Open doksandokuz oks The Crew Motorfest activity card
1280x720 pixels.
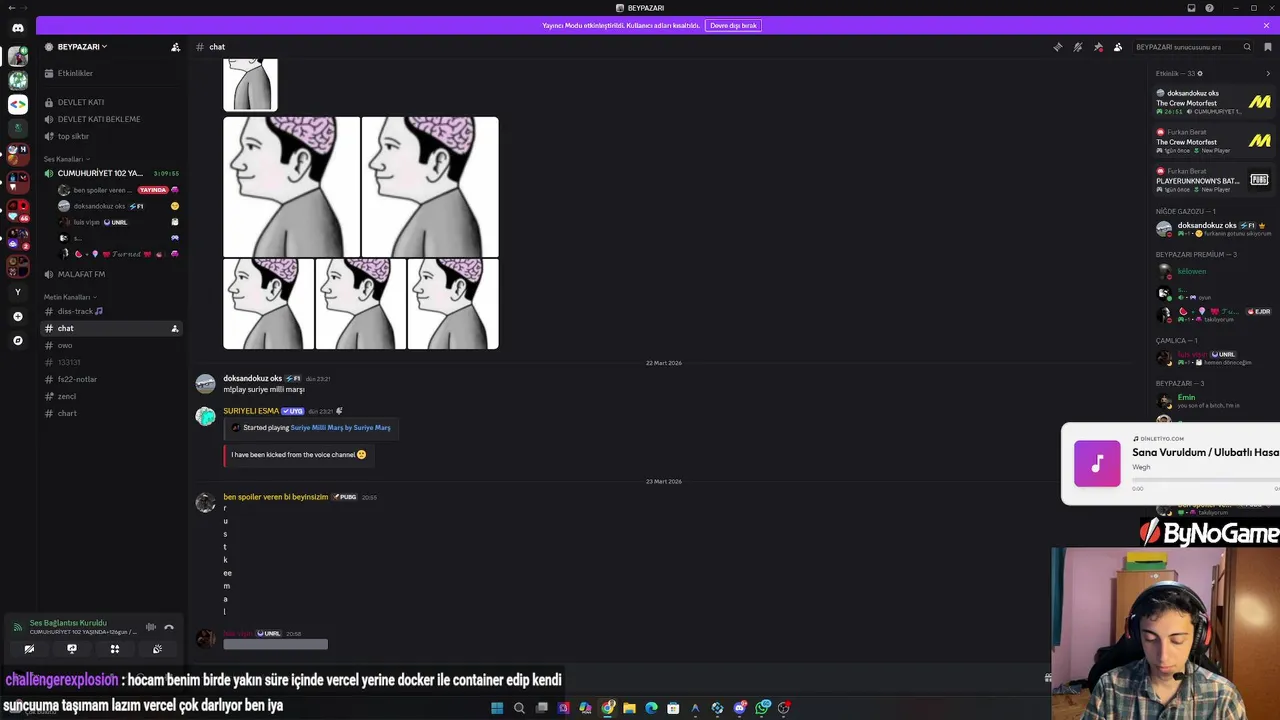[x=1213, y=102]
